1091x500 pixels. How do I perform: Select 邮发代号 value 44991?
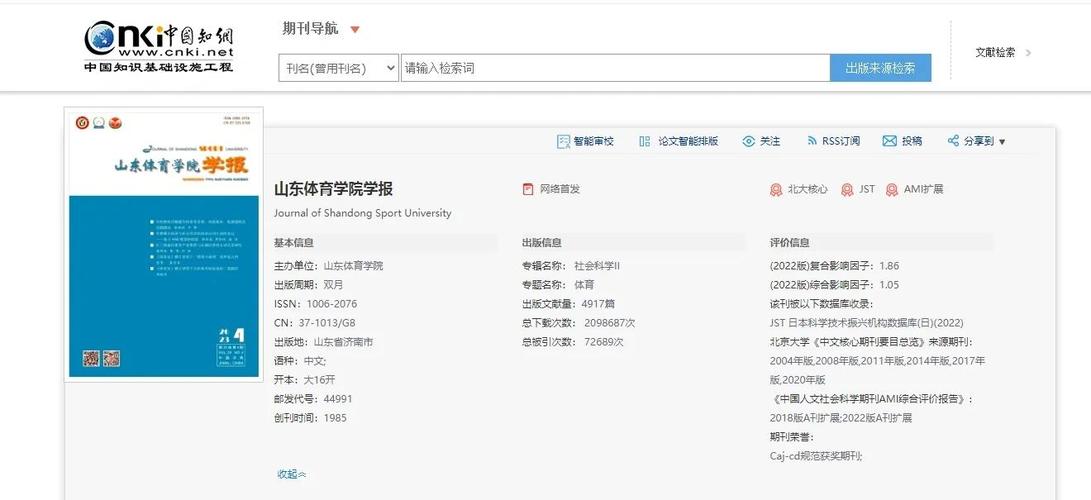338,399
